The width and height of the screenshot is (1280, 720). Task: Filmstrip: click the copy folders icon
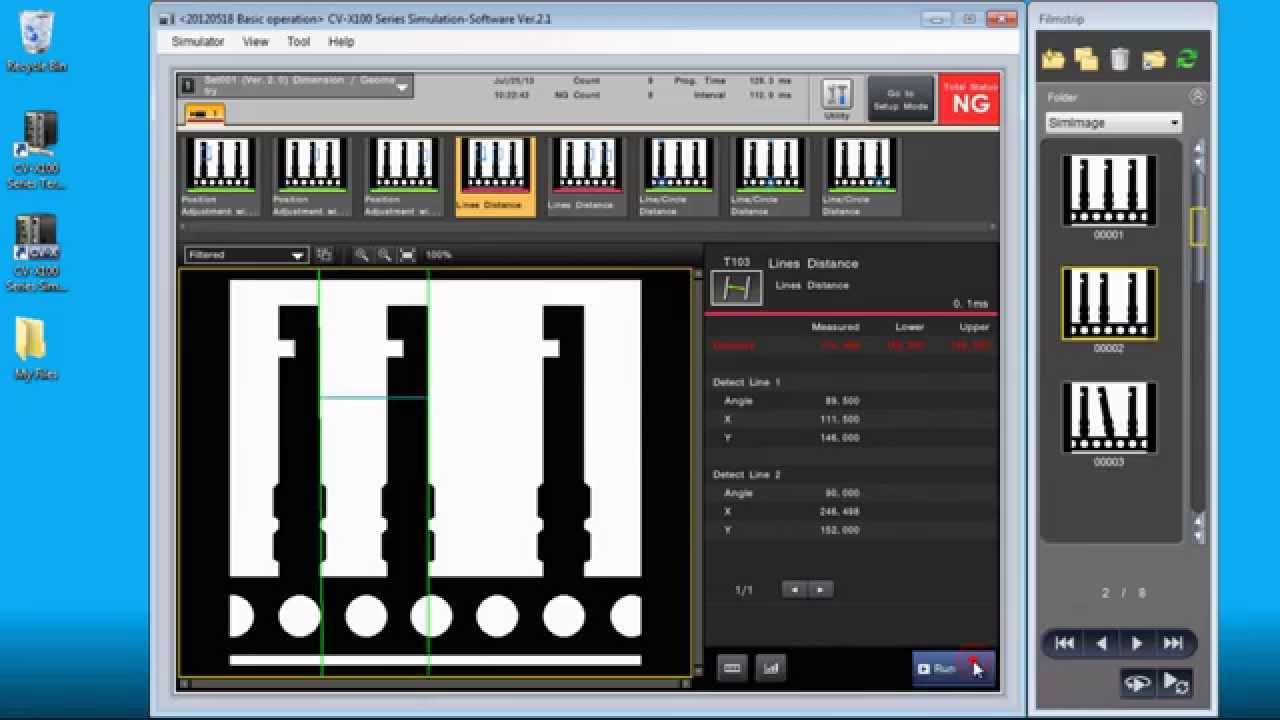[1086, 60]
